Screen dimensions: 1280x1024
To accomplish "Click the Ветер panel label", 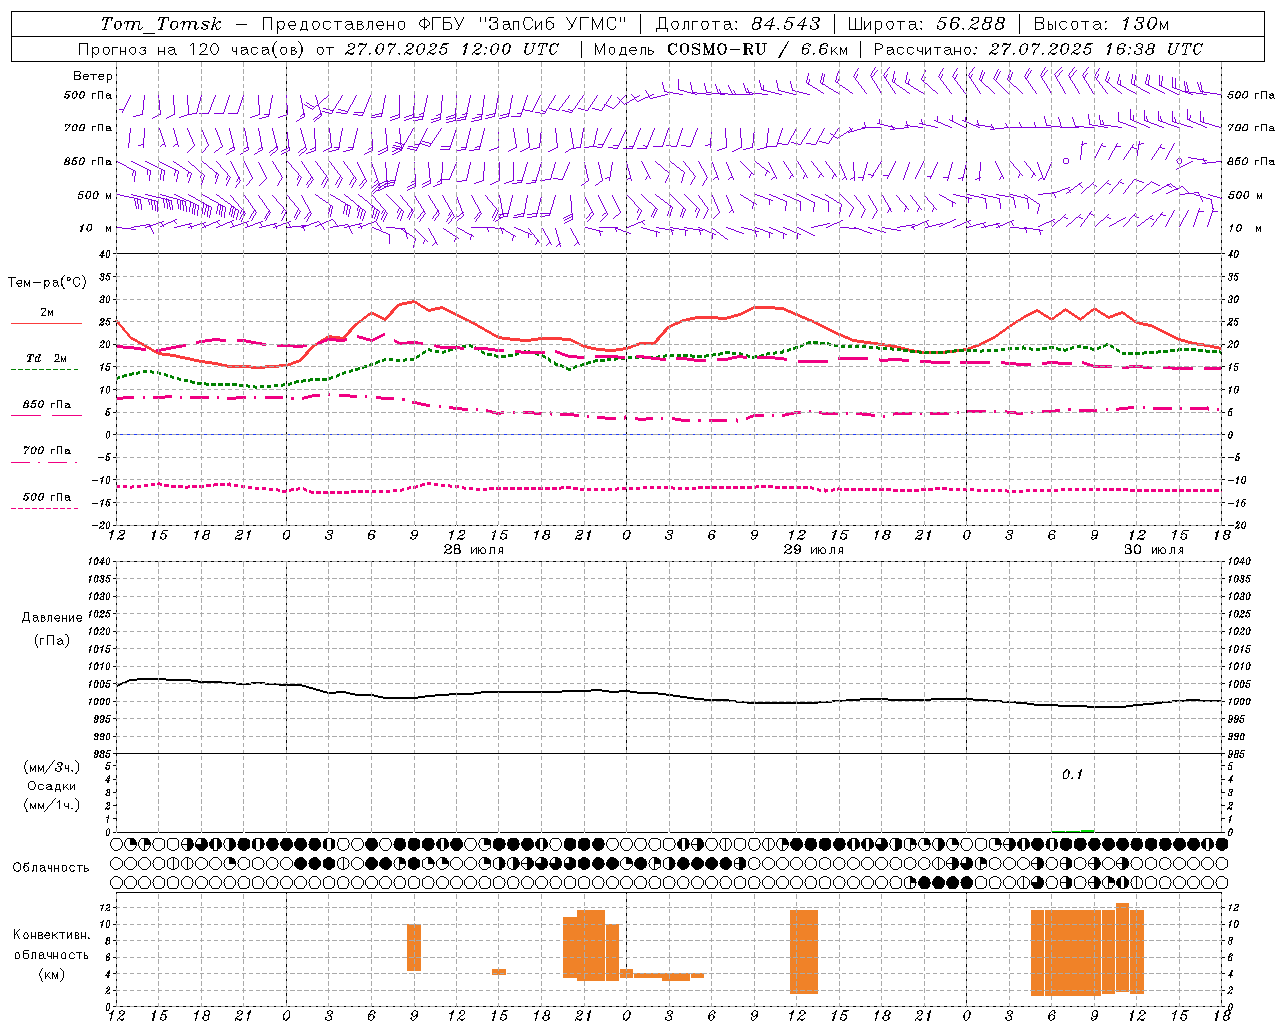I will (93, 76).
